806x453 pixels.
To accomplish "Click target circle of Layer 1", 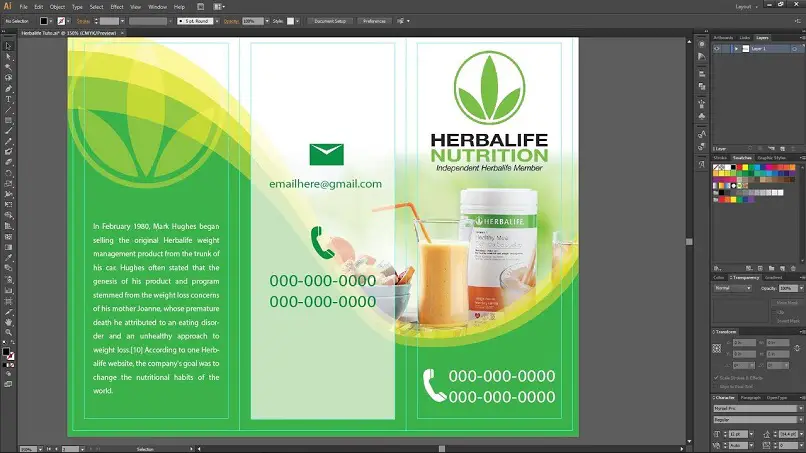I will 795,49.
